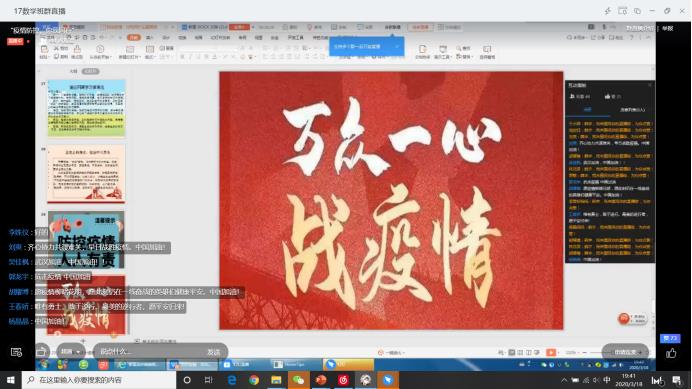Open WeChat from the Windows taskbar
Viewport: 692px width, 389px height.
pyautogui.click(x=298, y=380)
